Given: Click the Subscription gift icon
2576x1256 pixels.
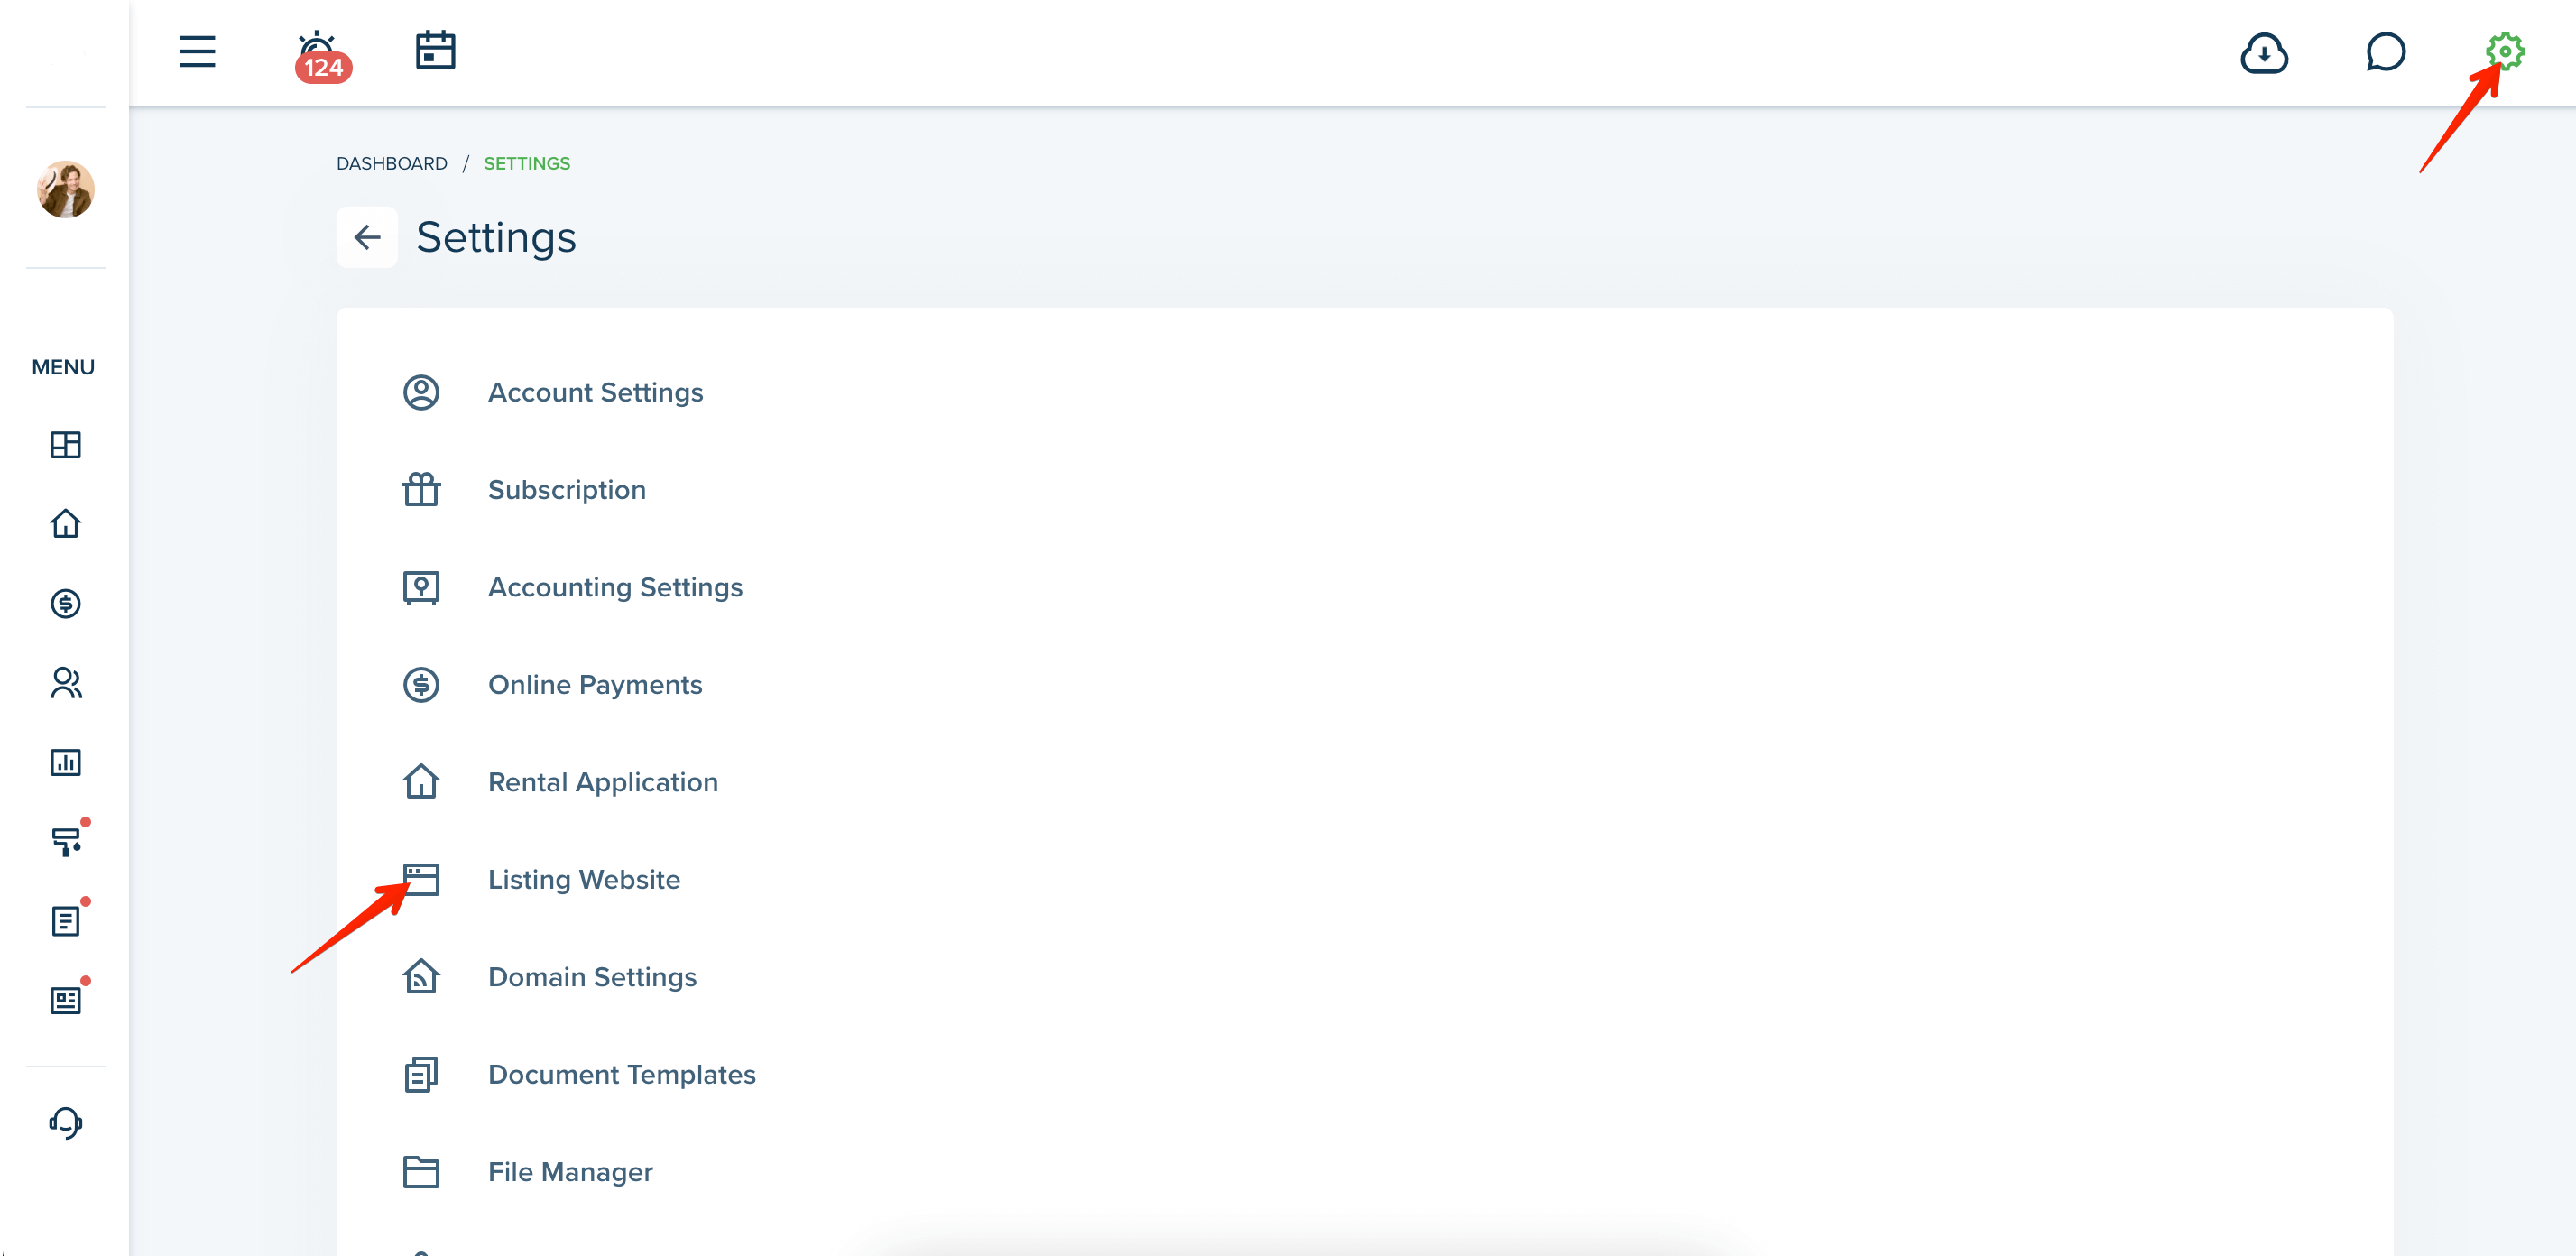Looking at the screenshot, I should pos(421,489).
